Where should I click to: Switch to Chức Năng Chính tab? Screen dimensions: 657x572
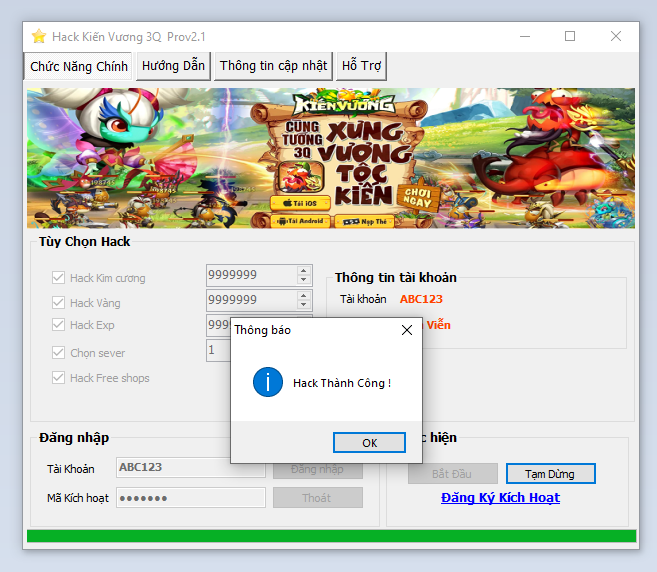coord(78,66)
